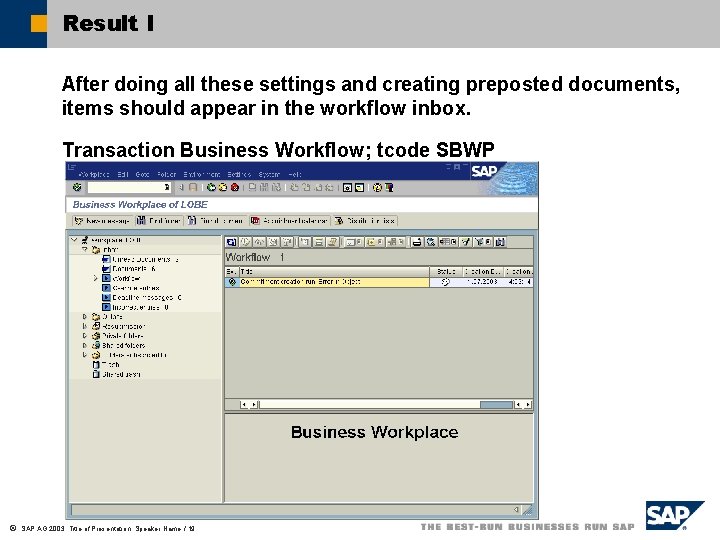Image resolution: width=720 pixels, height=540 pixels.
Task: Expand the Private folders node
Action: 84,336
